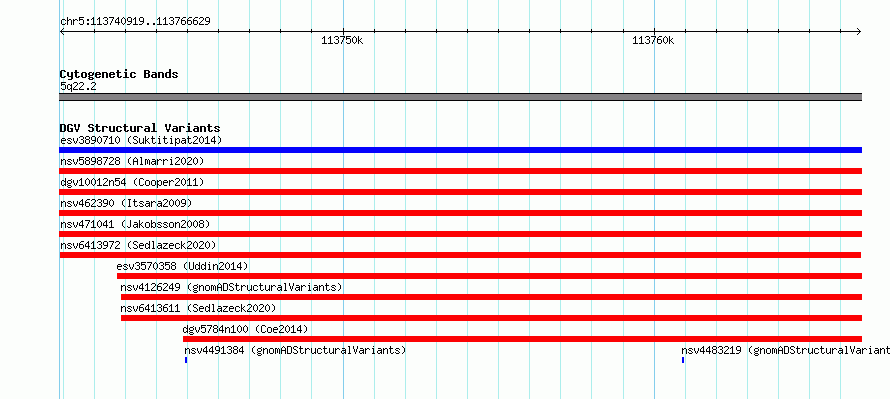Image resolution: width=890 pixels, height=399 pixels.
Task: Click the esv3570358 (Uddin2014) label
Action: (182, 266)
